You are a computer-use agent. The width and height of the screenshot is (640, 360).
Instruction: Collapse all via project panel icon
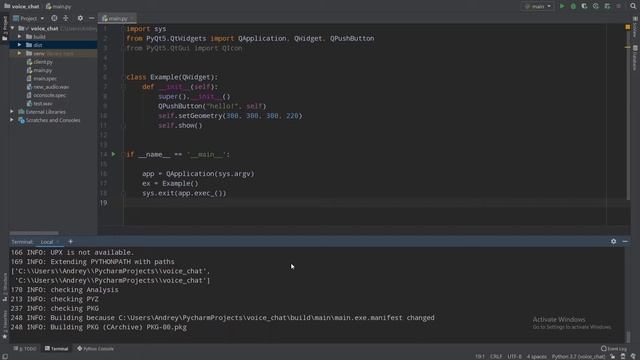(x=66, y=18)
